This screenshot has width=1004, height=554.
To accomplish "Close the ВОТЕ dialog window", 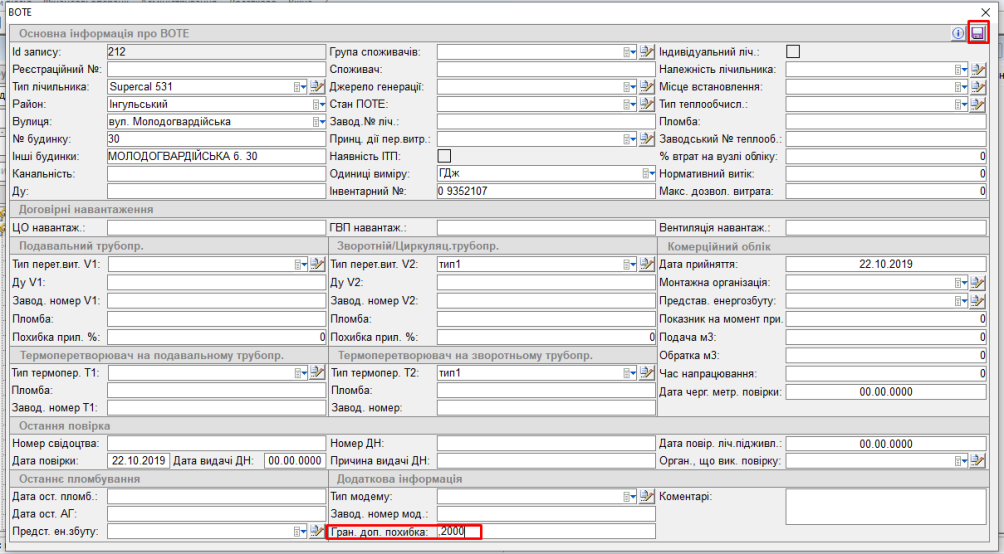I will (985, 11).
